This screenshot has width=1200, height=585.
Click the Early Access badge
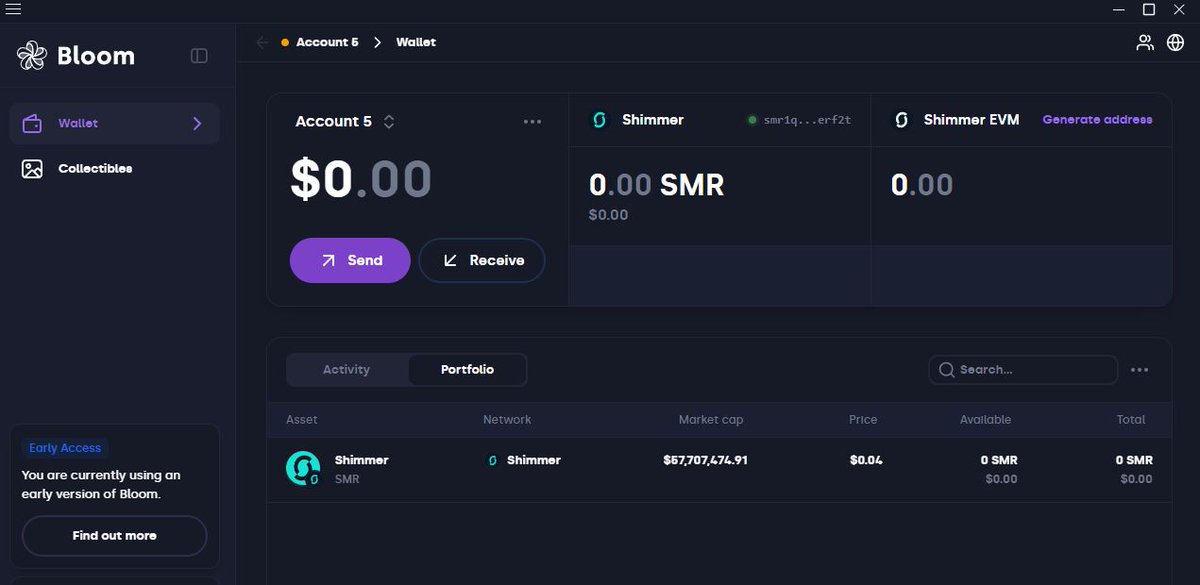tap(65, 448)
